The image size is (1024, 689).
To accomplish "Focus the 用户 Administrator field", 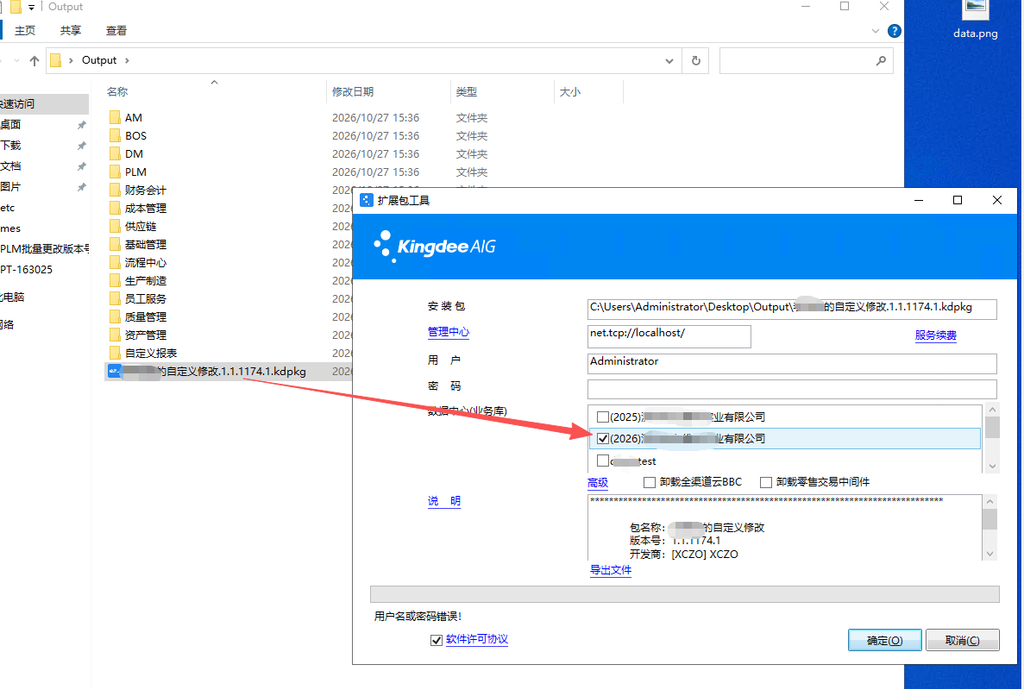I will (x=792, y=364).
